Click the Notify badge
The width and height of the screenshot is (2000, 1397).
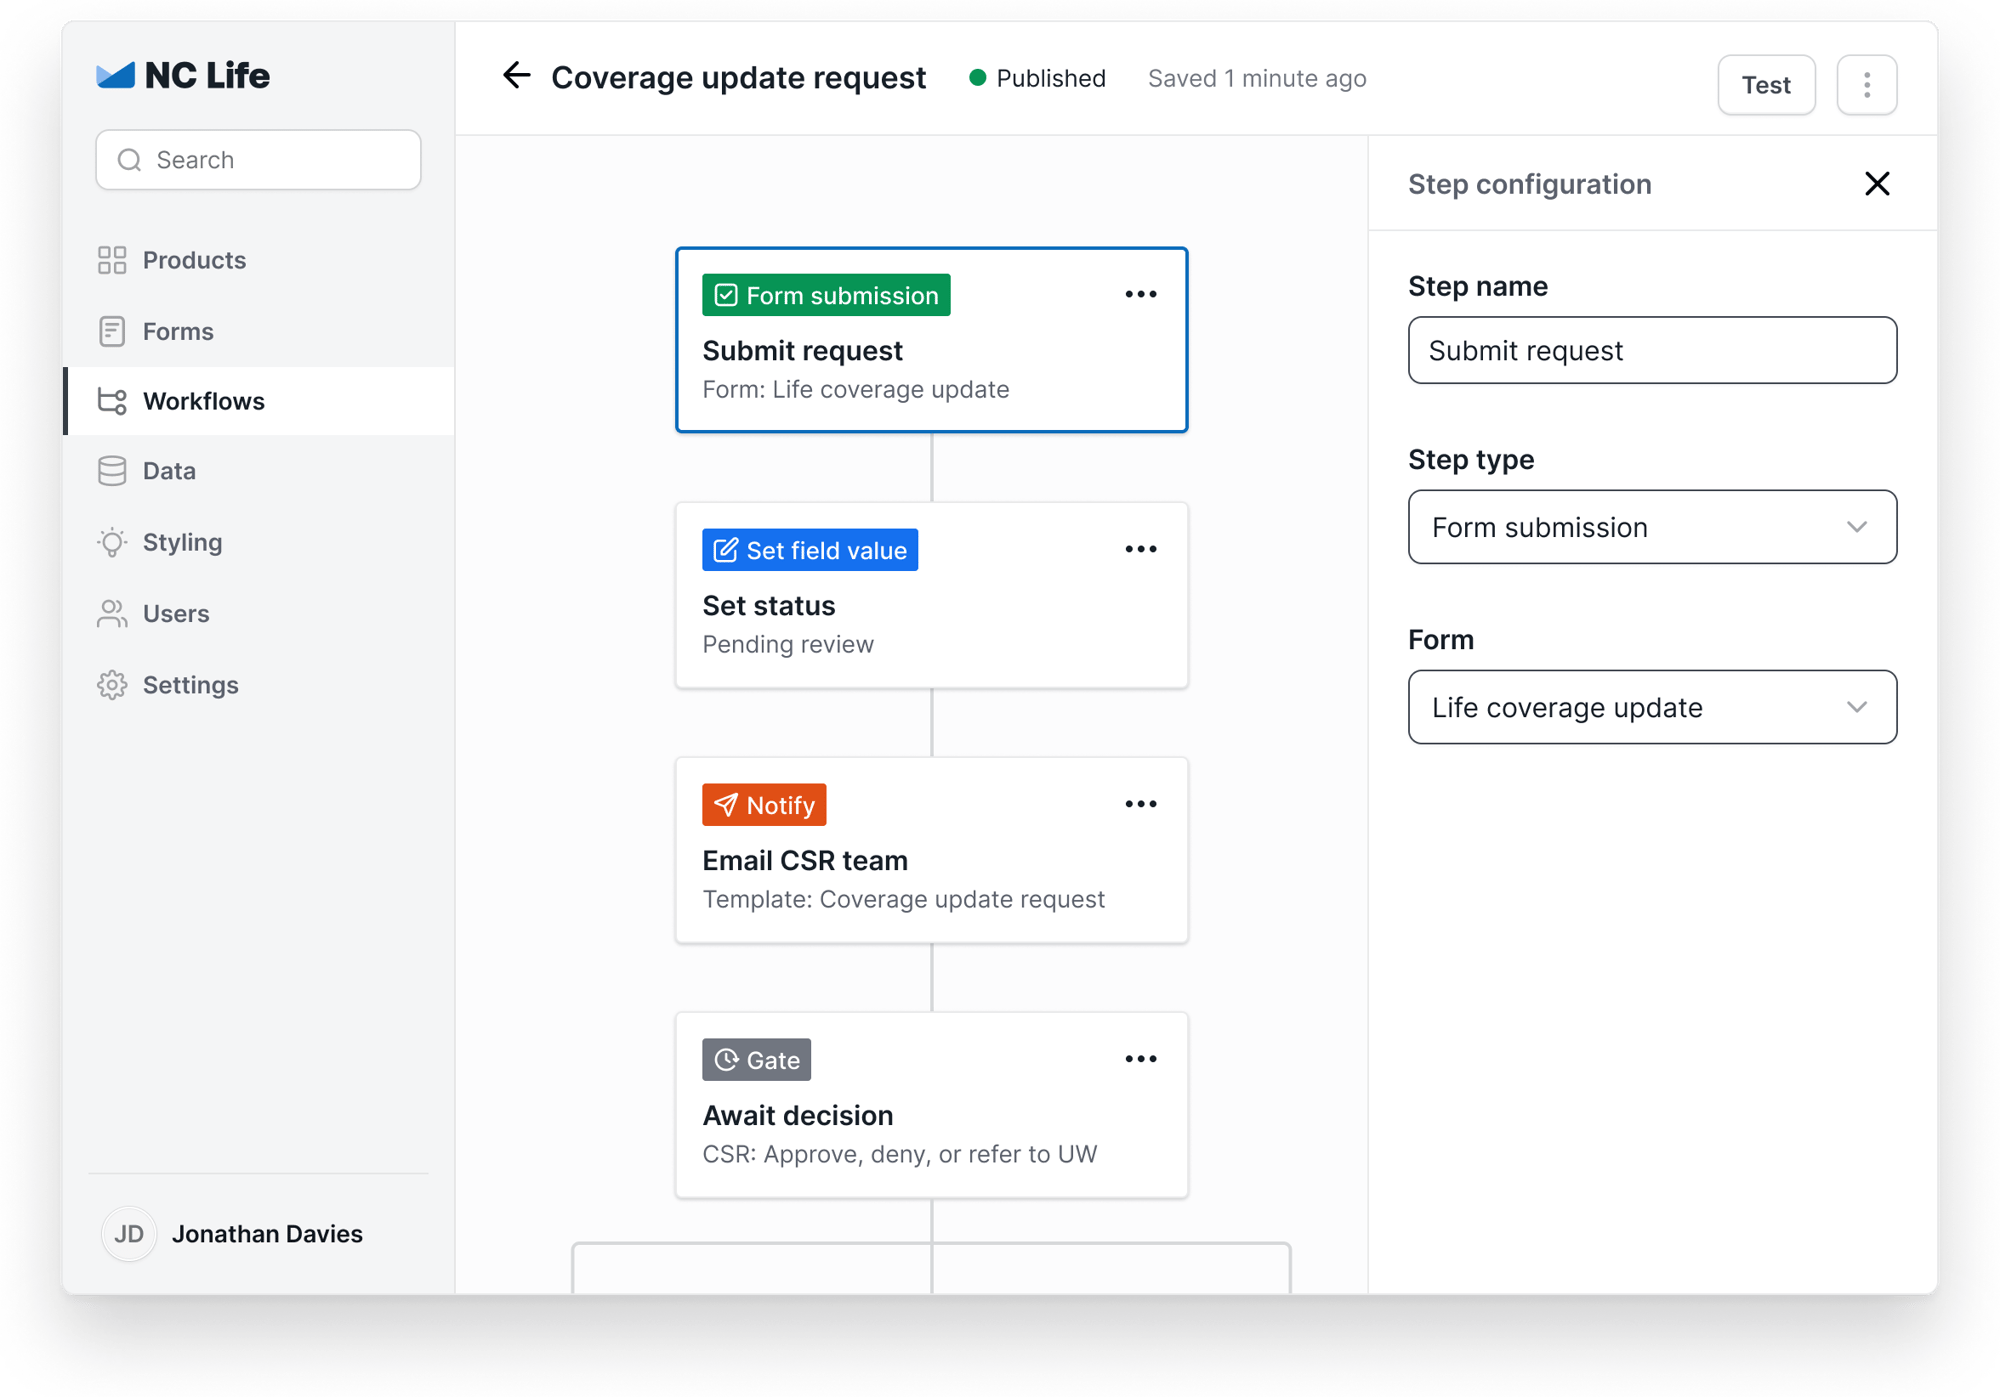click(x=764, y=805)
